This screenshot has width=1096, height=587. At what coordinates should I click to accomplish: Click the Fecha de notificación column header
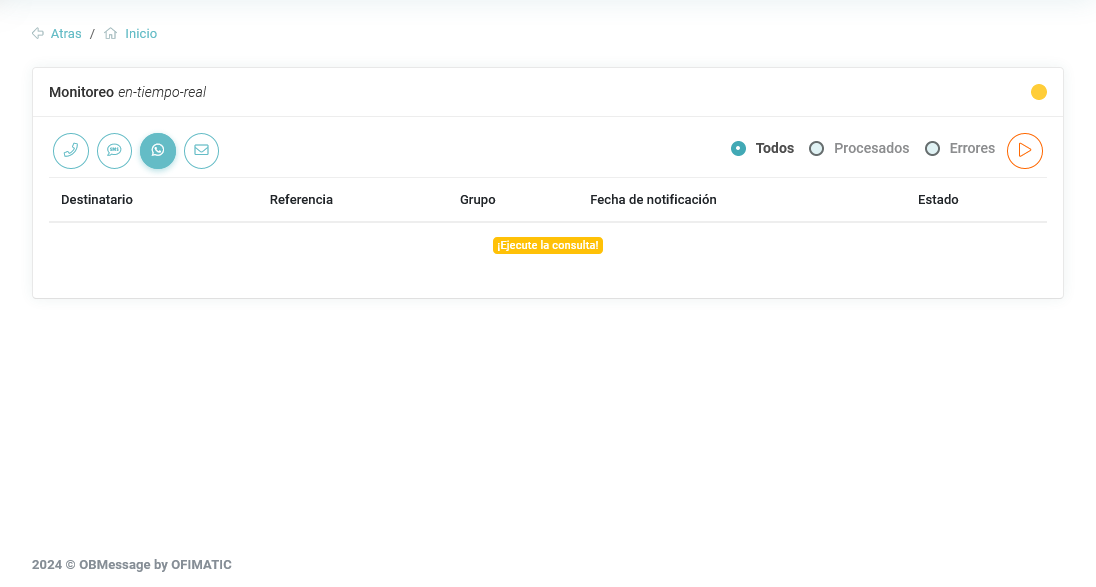(x=653, y=200)
